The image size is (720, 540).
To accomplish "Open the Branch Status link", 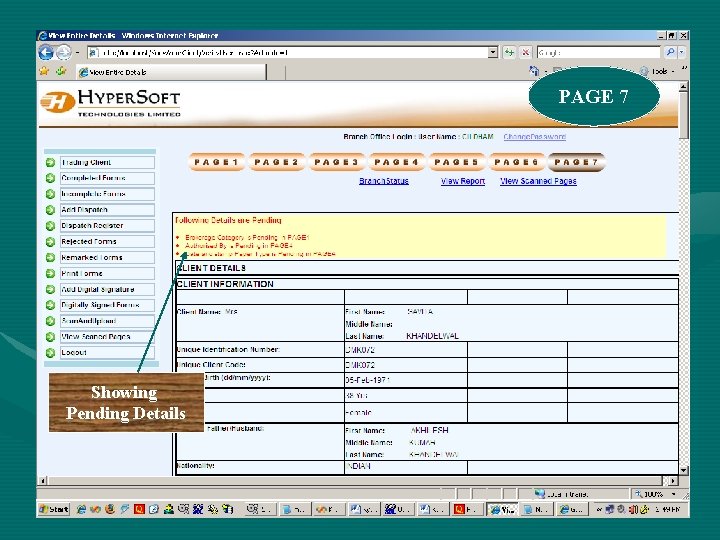I will (384, 181).
